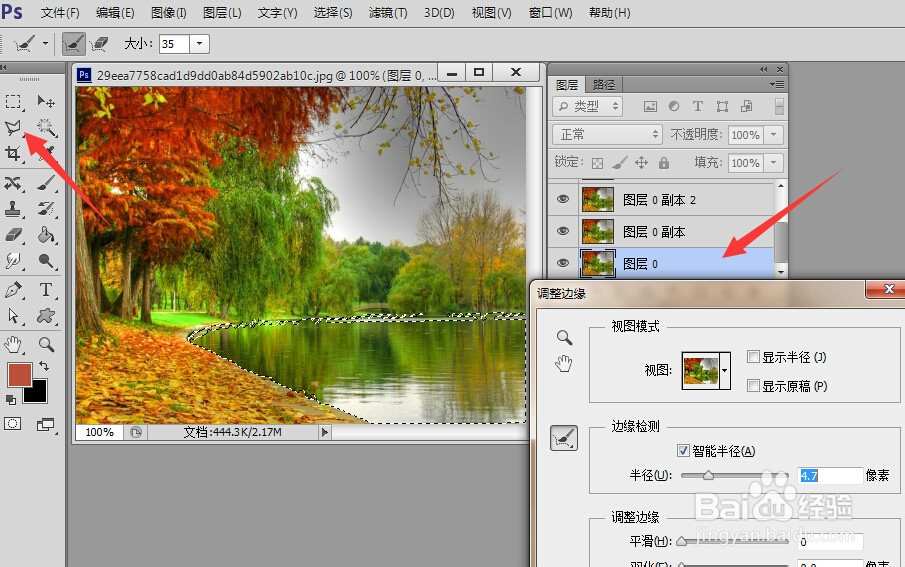Click the Zoom tool in Refine Edge dialog
This screenshot has height=567, width=905.
point(564,337)
